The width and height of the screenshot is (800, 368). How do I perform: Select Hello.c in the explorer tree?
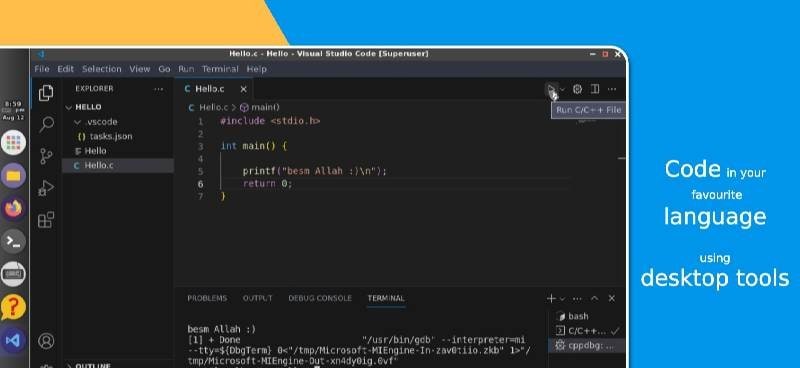117,165
